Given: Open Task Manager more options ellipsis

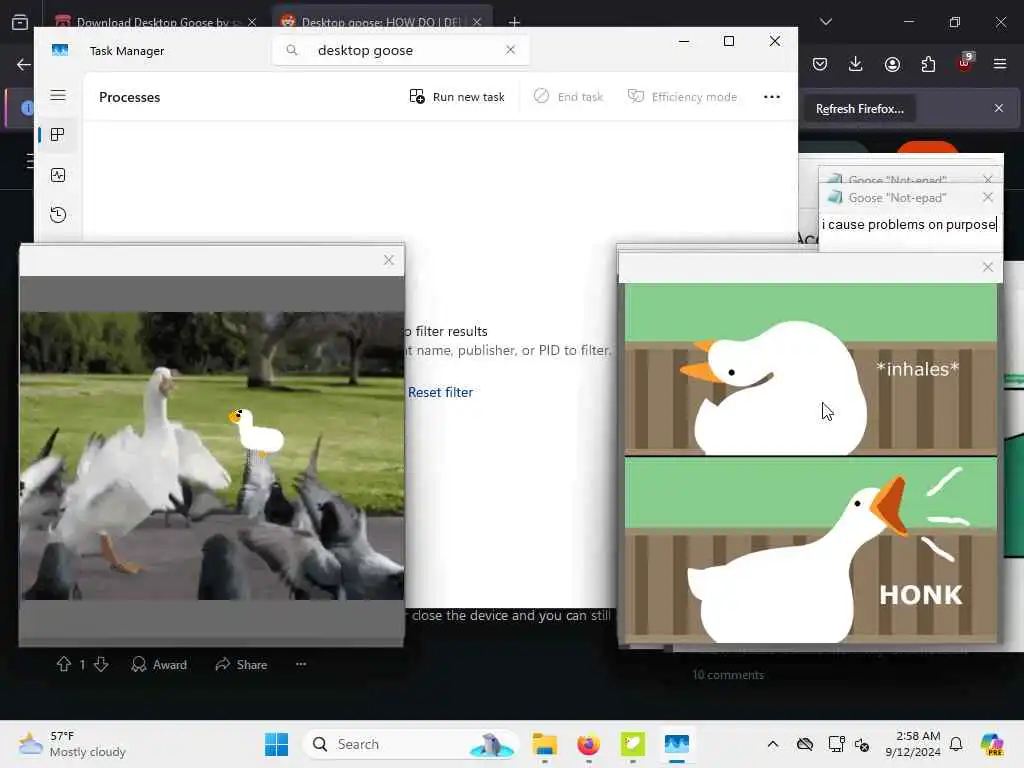Looking at the screenshot, I should 772,97.
